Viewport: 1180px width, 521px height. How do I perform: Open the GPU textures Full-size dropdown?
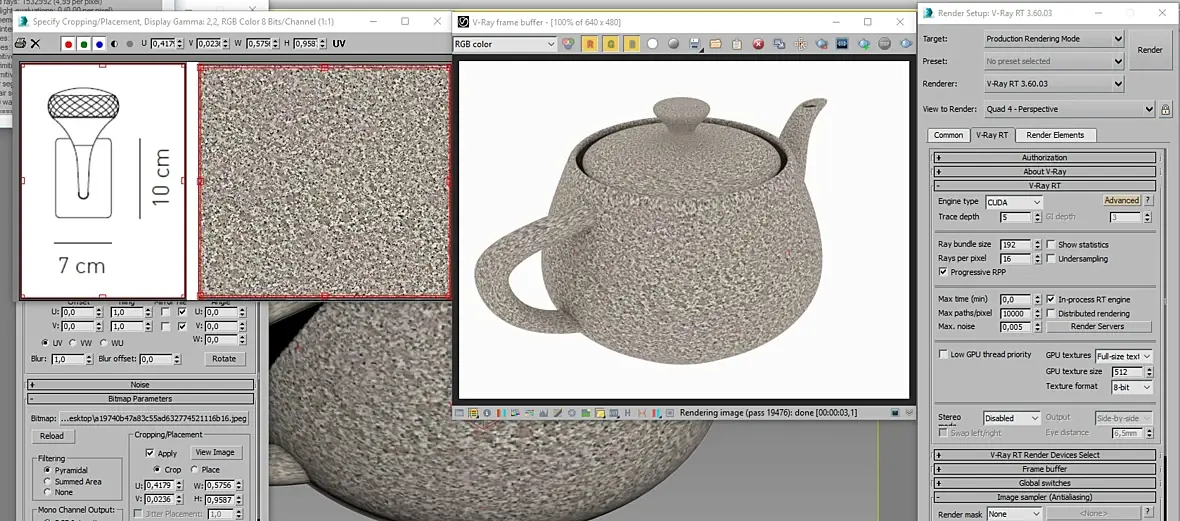[x=1124, y=356]
